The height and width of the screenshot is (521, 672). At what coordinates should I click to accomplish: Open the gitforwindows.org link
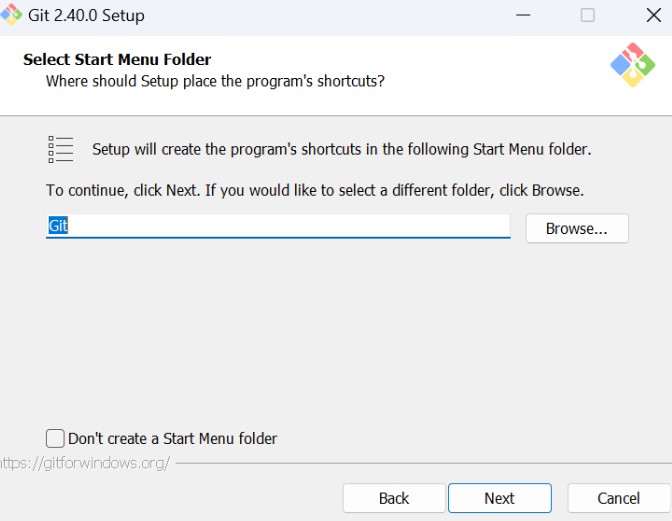point(85,463)
